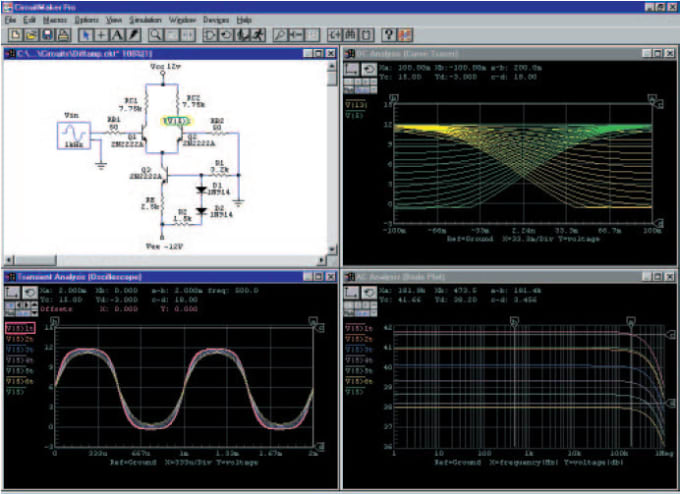Screen dimensions: 680x494
Task: Click schematic horizontal scrollbar thumb
Action: coord(35,260)
